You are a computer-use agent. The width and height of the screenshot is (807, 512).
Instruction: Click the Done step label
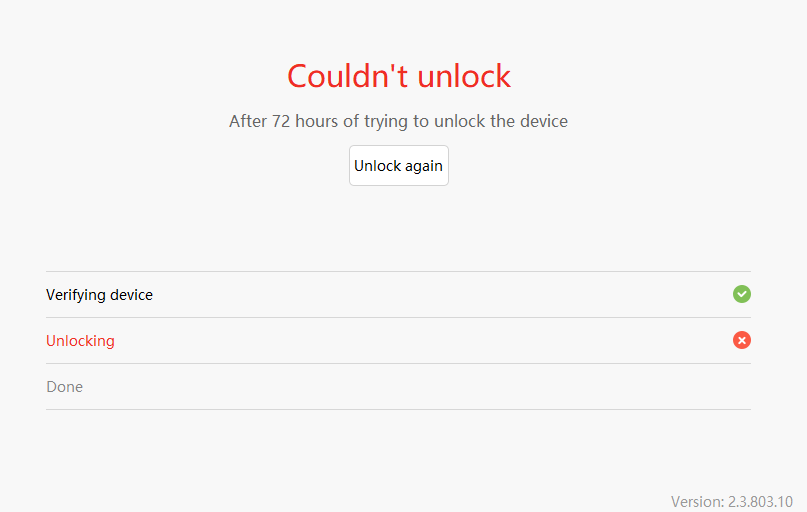64,387
